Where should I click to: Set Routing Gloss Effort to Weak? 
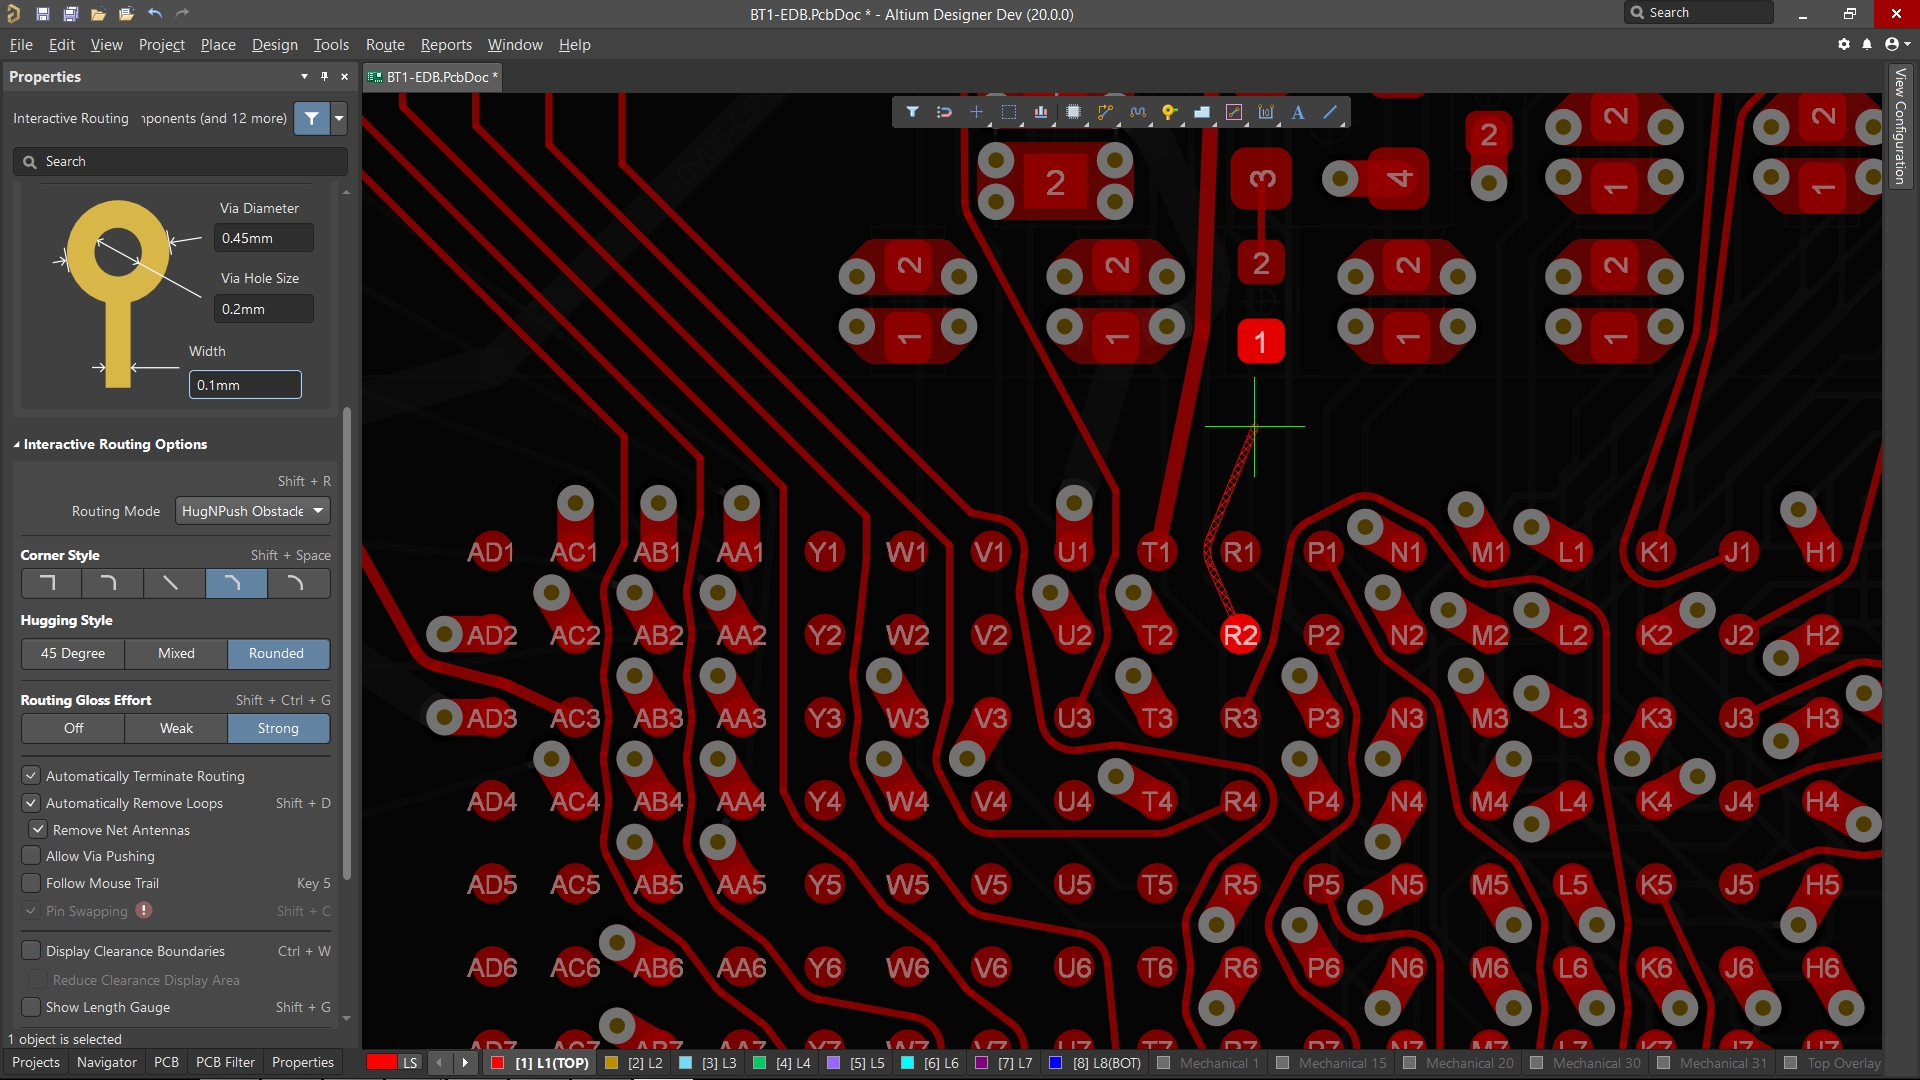tap(175, 728)
